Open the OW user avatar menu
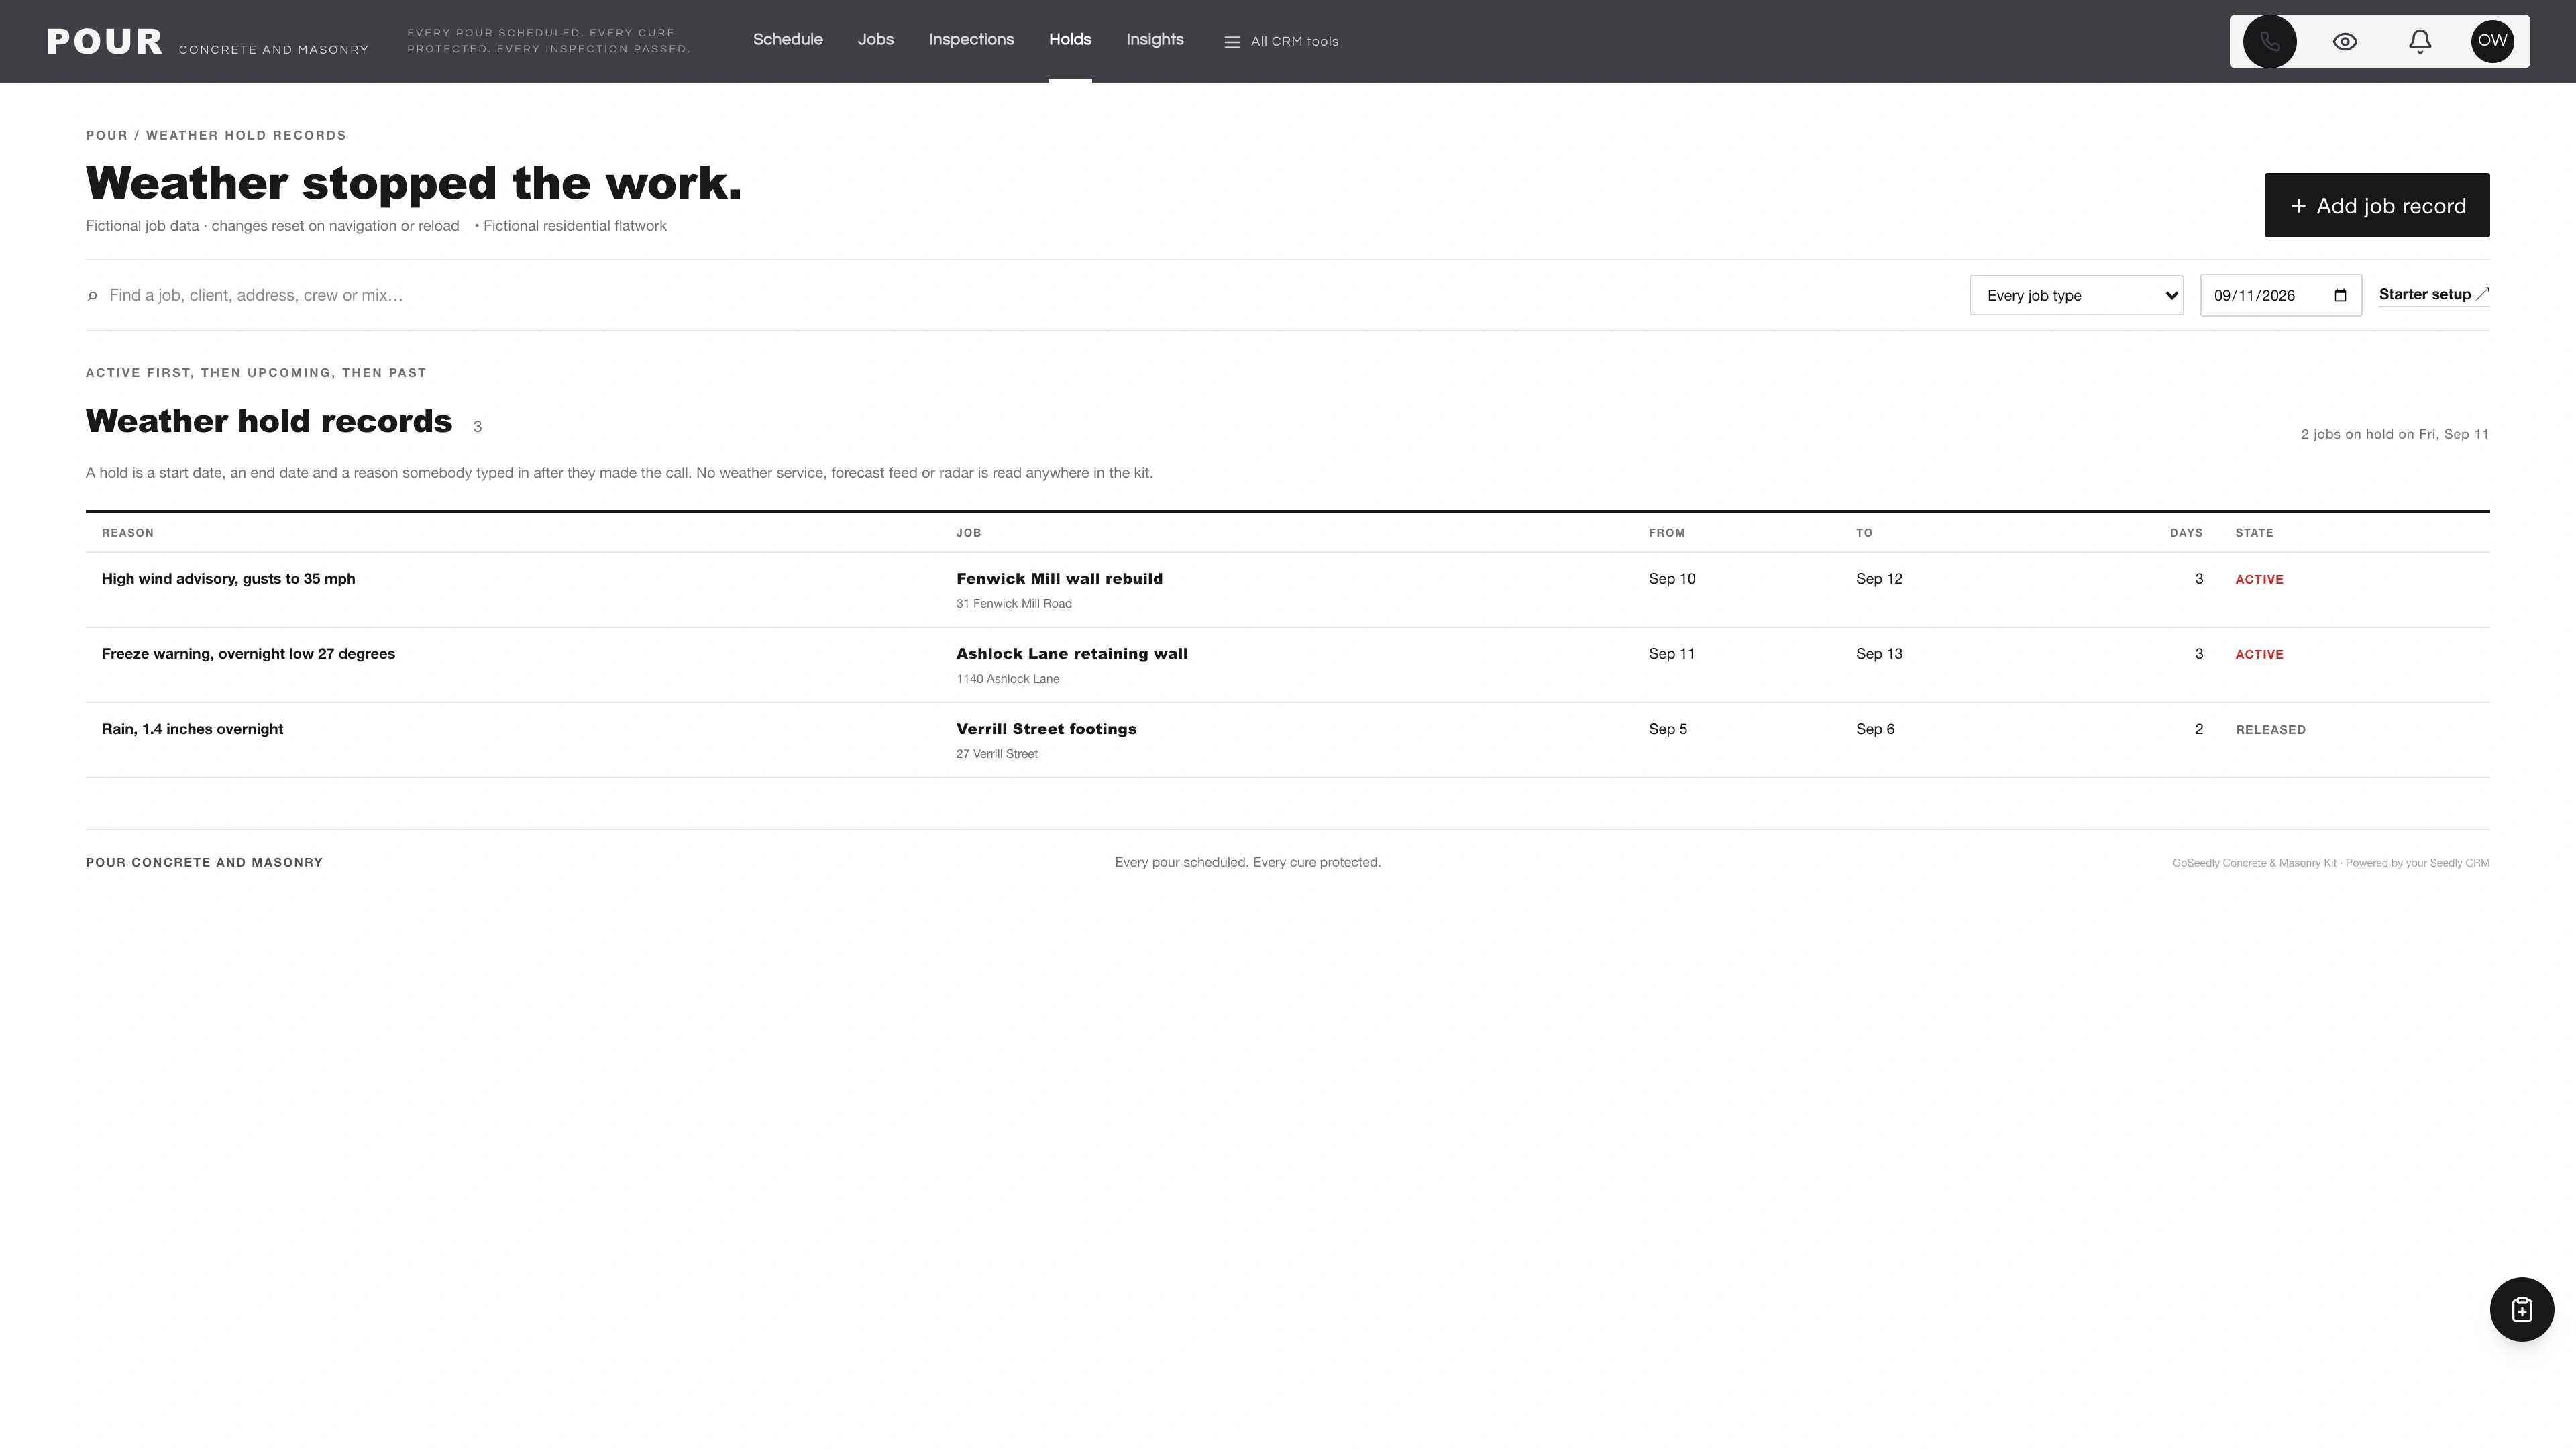The image size is (2576, 1449). [2492, 41]
